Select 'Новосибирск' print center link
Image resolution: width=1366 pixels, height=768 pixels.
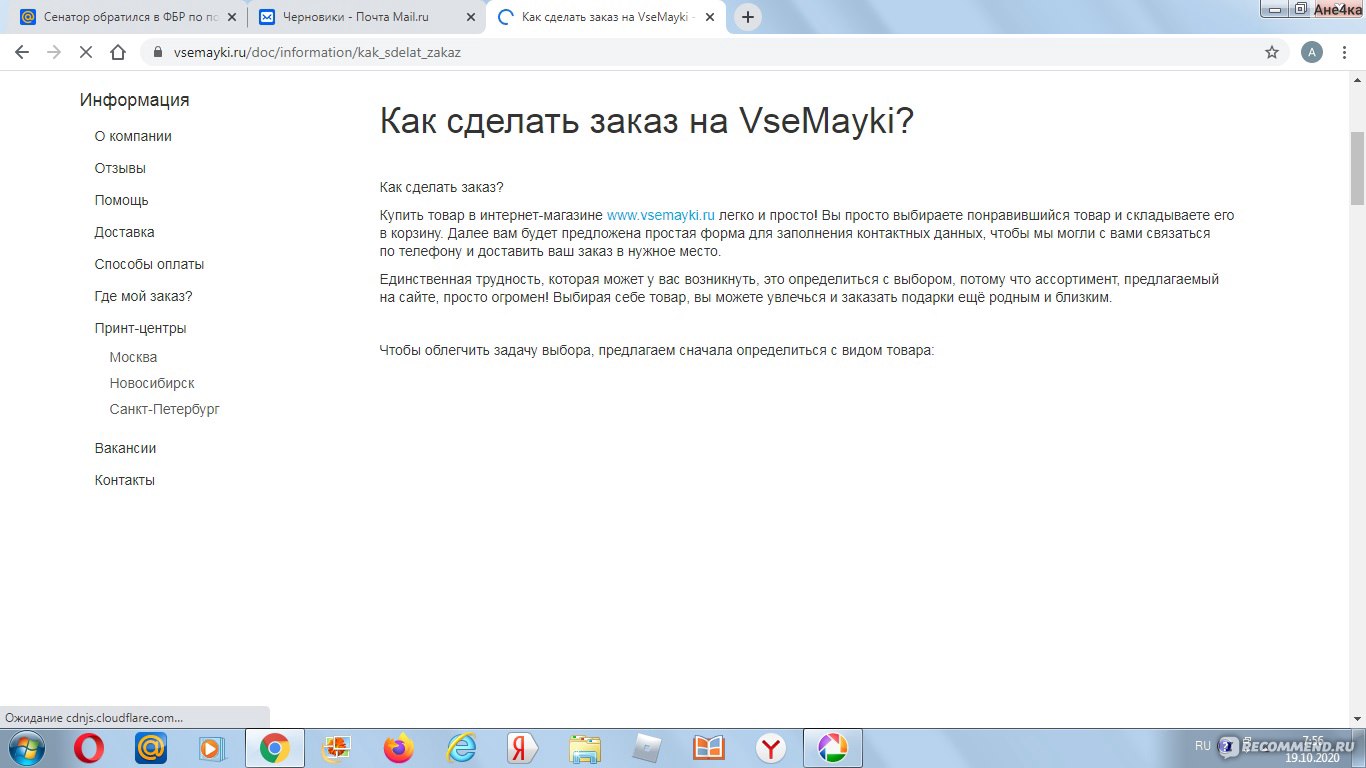(x=152, y=383)
